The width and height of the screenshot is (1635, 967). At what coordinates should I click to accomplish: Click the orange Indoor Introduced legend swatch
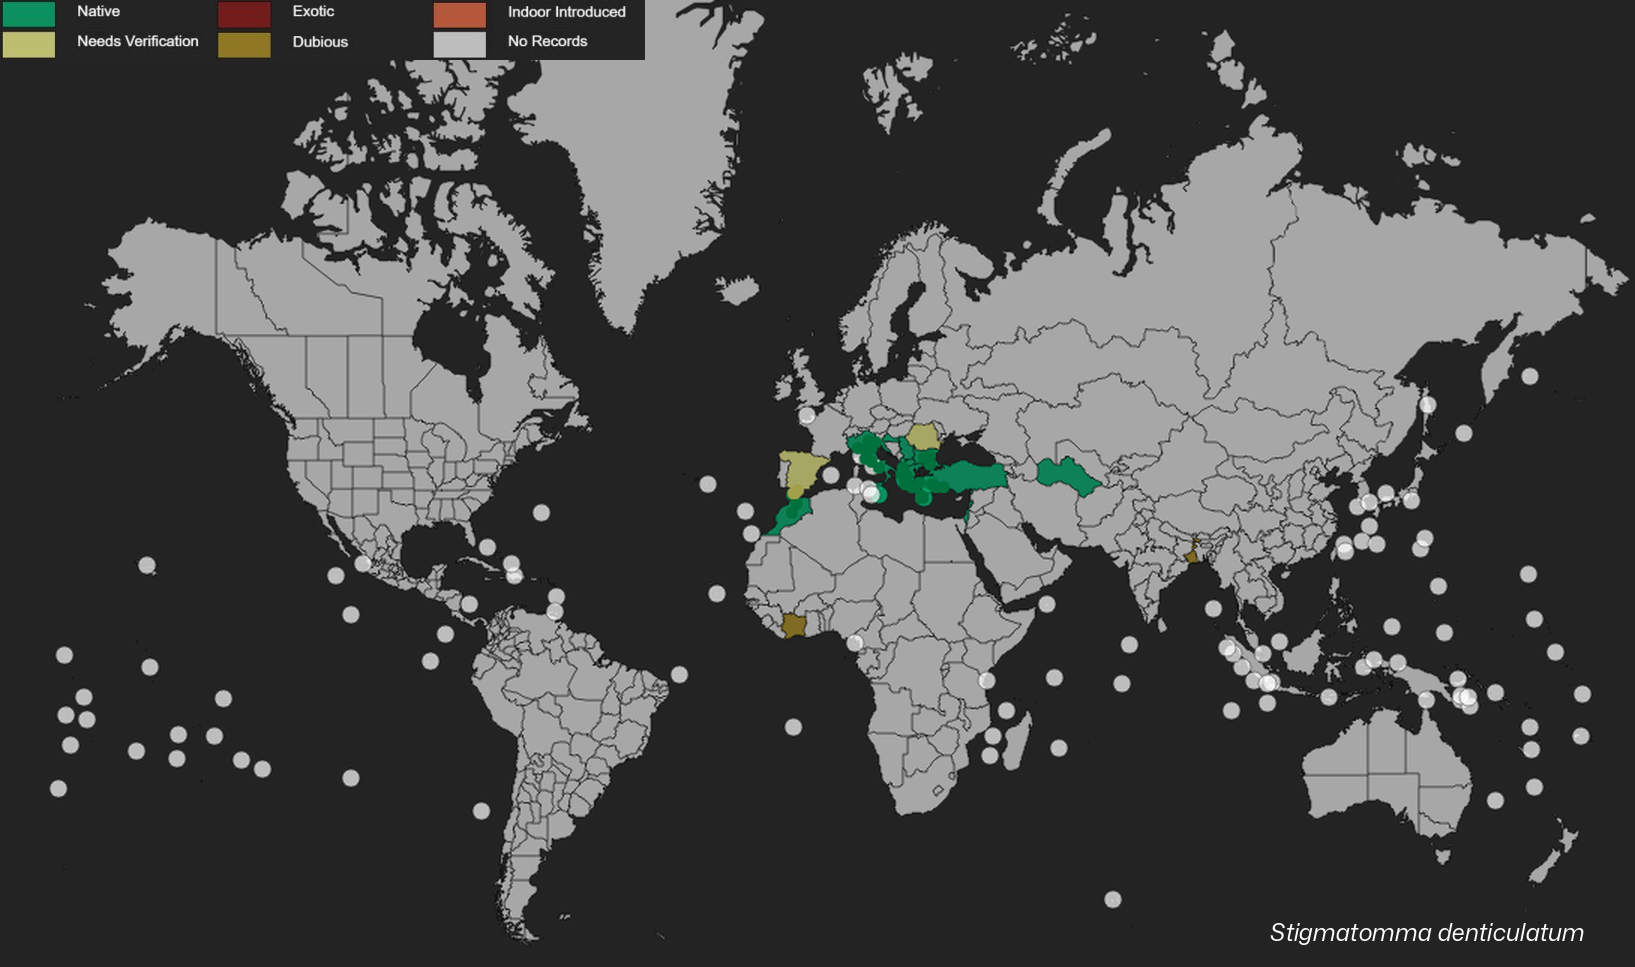point(460,14)
